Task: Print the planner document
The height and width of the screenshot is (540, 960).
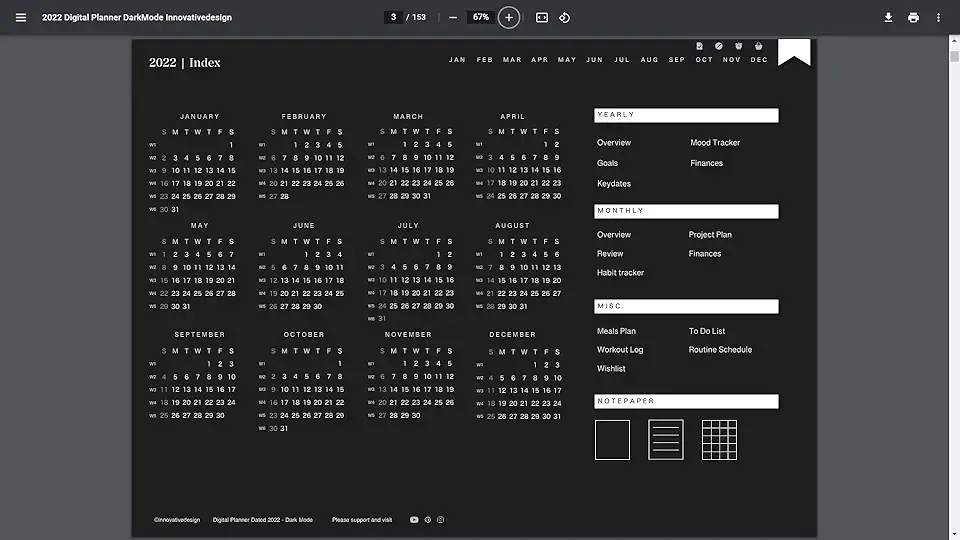Action: pyautogui.click(x=913, y=17)
